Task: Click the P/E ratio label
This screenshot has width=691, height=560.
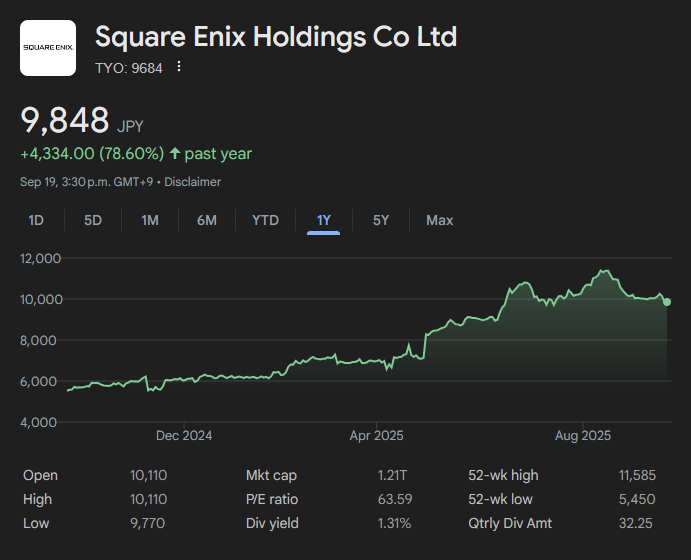Action: (x=272, y=499)
